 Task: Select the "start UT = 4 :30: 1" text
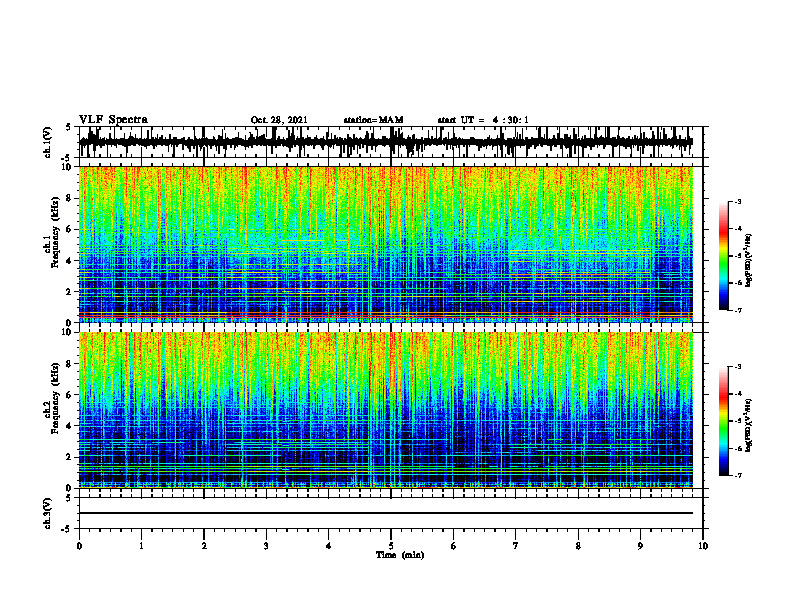click(483, 120)
